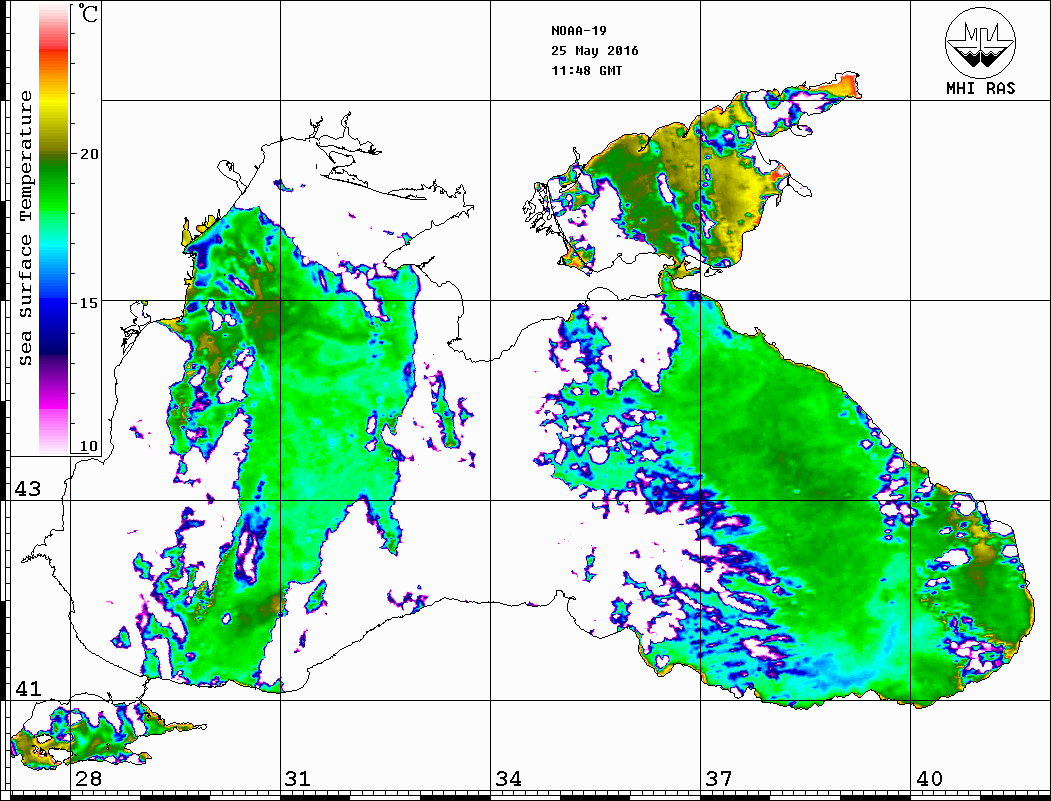Click latitude label '43'

click(x=28, y=489)
